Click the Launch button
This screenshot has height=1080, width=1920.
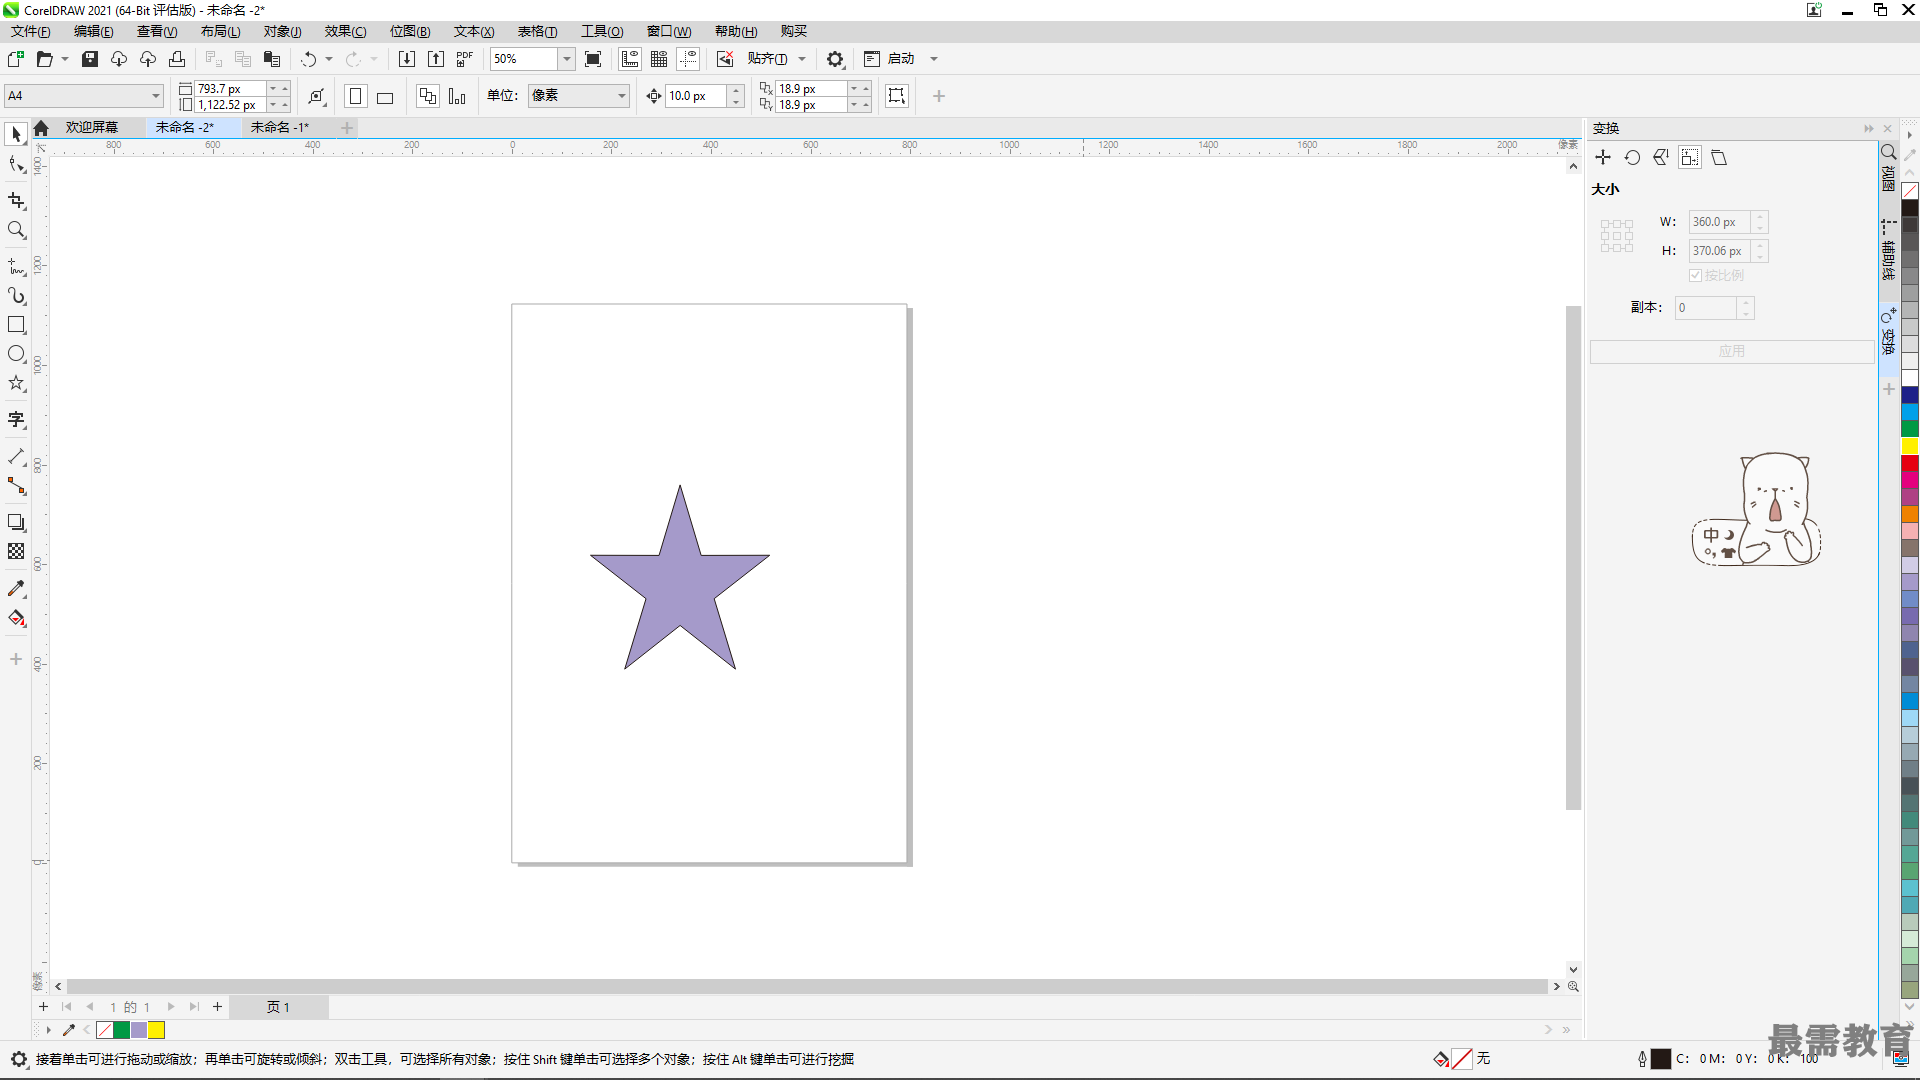(890, 59)
